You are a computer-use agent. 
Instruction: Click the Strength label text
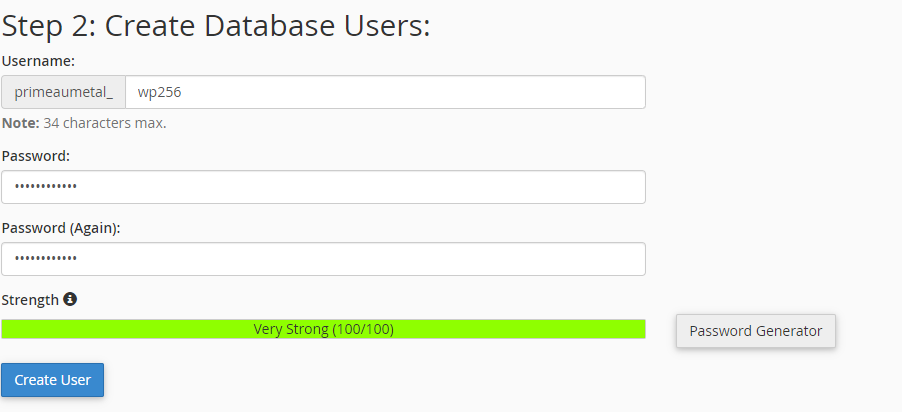pyautogui.click(x=30, y=299)
